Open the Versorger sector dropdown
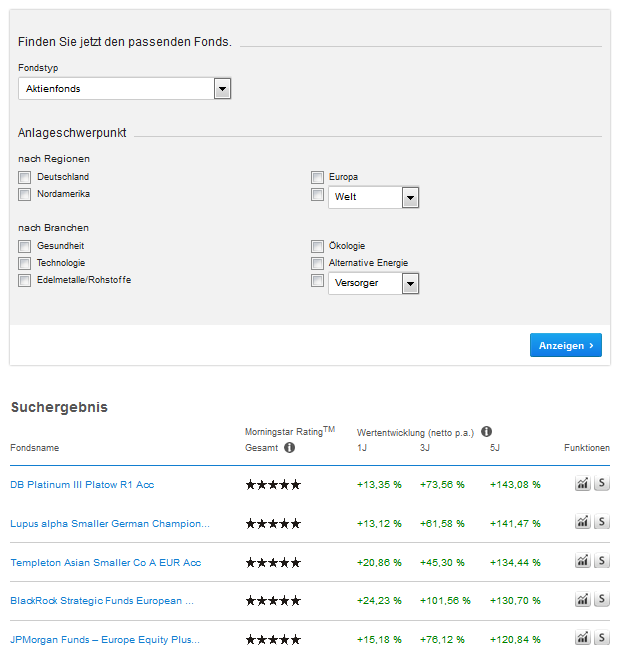The height and width of the screenshot is (654, 619). pyautogui.click(x=410, y=284)
